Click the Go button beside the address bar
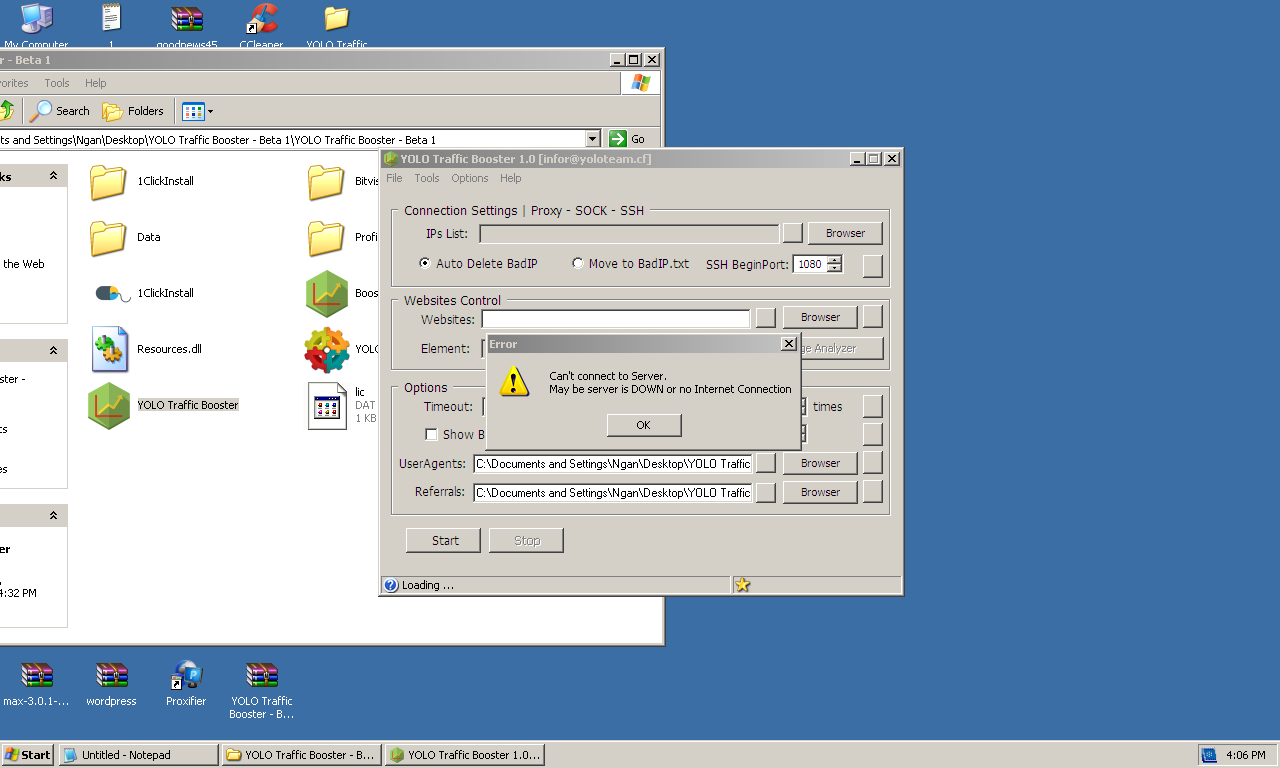 [628, 139]
